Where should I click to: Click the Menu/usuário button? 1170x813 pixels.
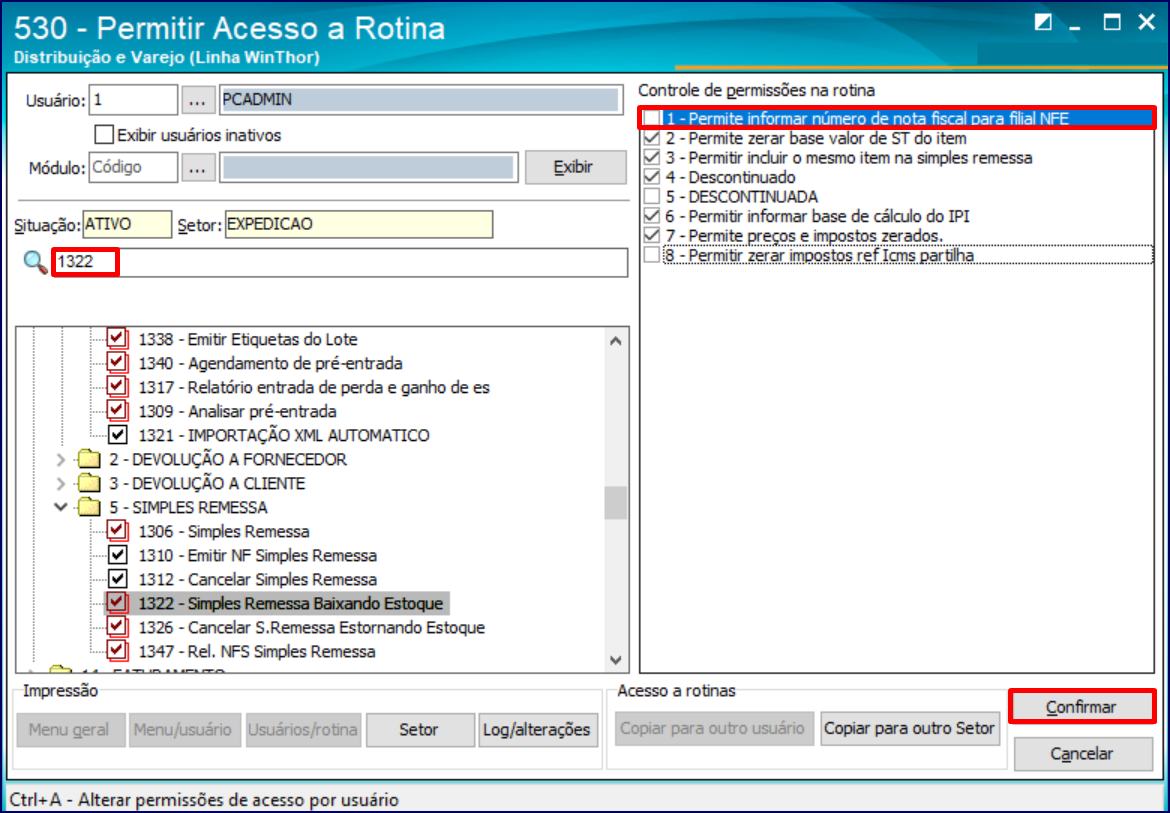[184, 729]
